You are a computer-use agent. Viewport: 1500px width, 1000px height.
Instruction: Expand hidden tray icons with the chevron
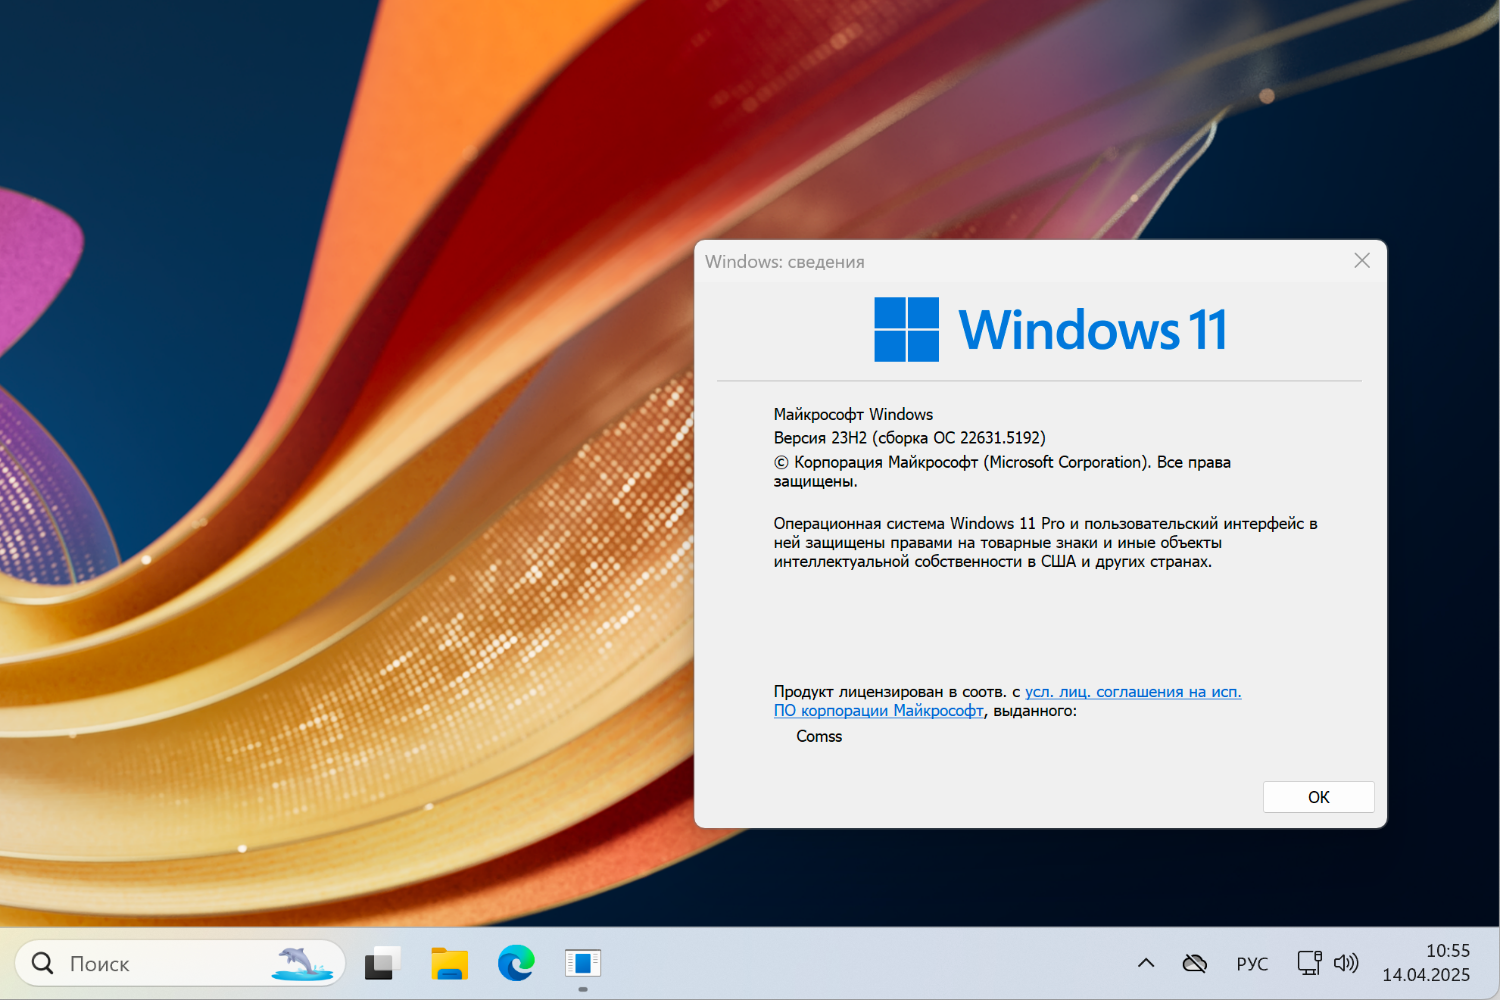1146,963
